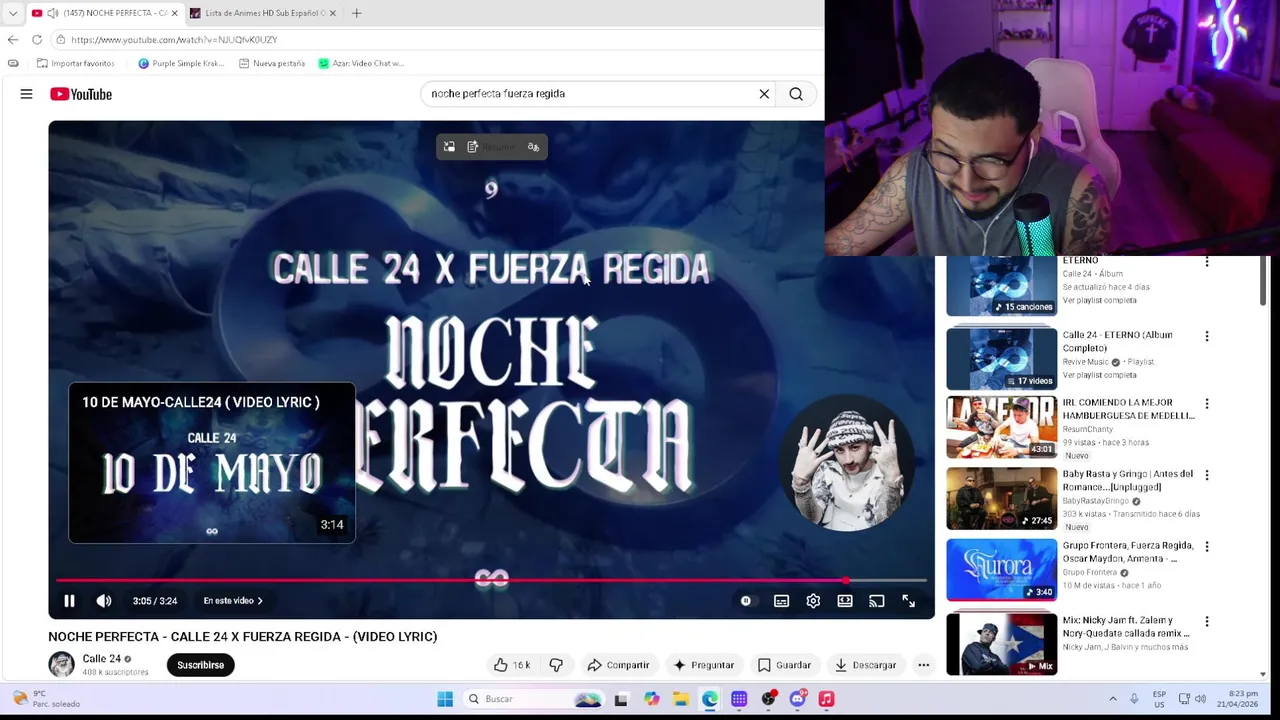This screenshot has width=1280, height=720.
Task: Close the NOCHE PERFECTA tab
Action: point(174,13)
